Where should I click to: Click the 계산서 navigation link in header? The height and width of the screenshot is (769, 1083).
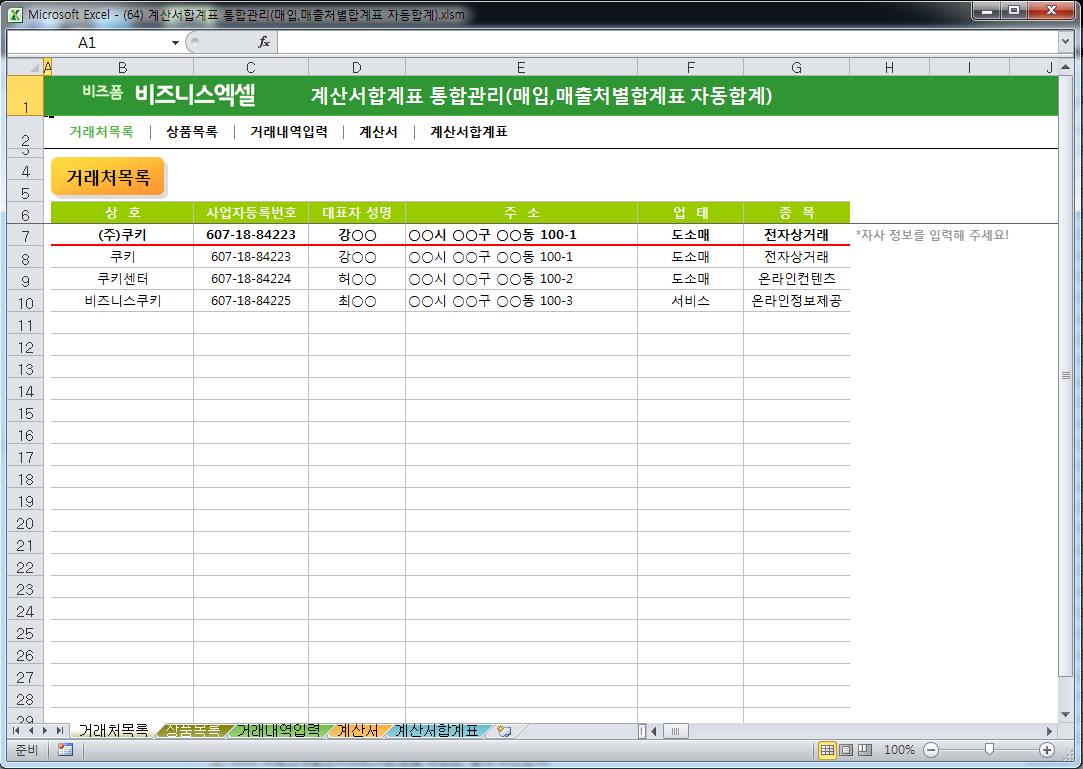378,132
